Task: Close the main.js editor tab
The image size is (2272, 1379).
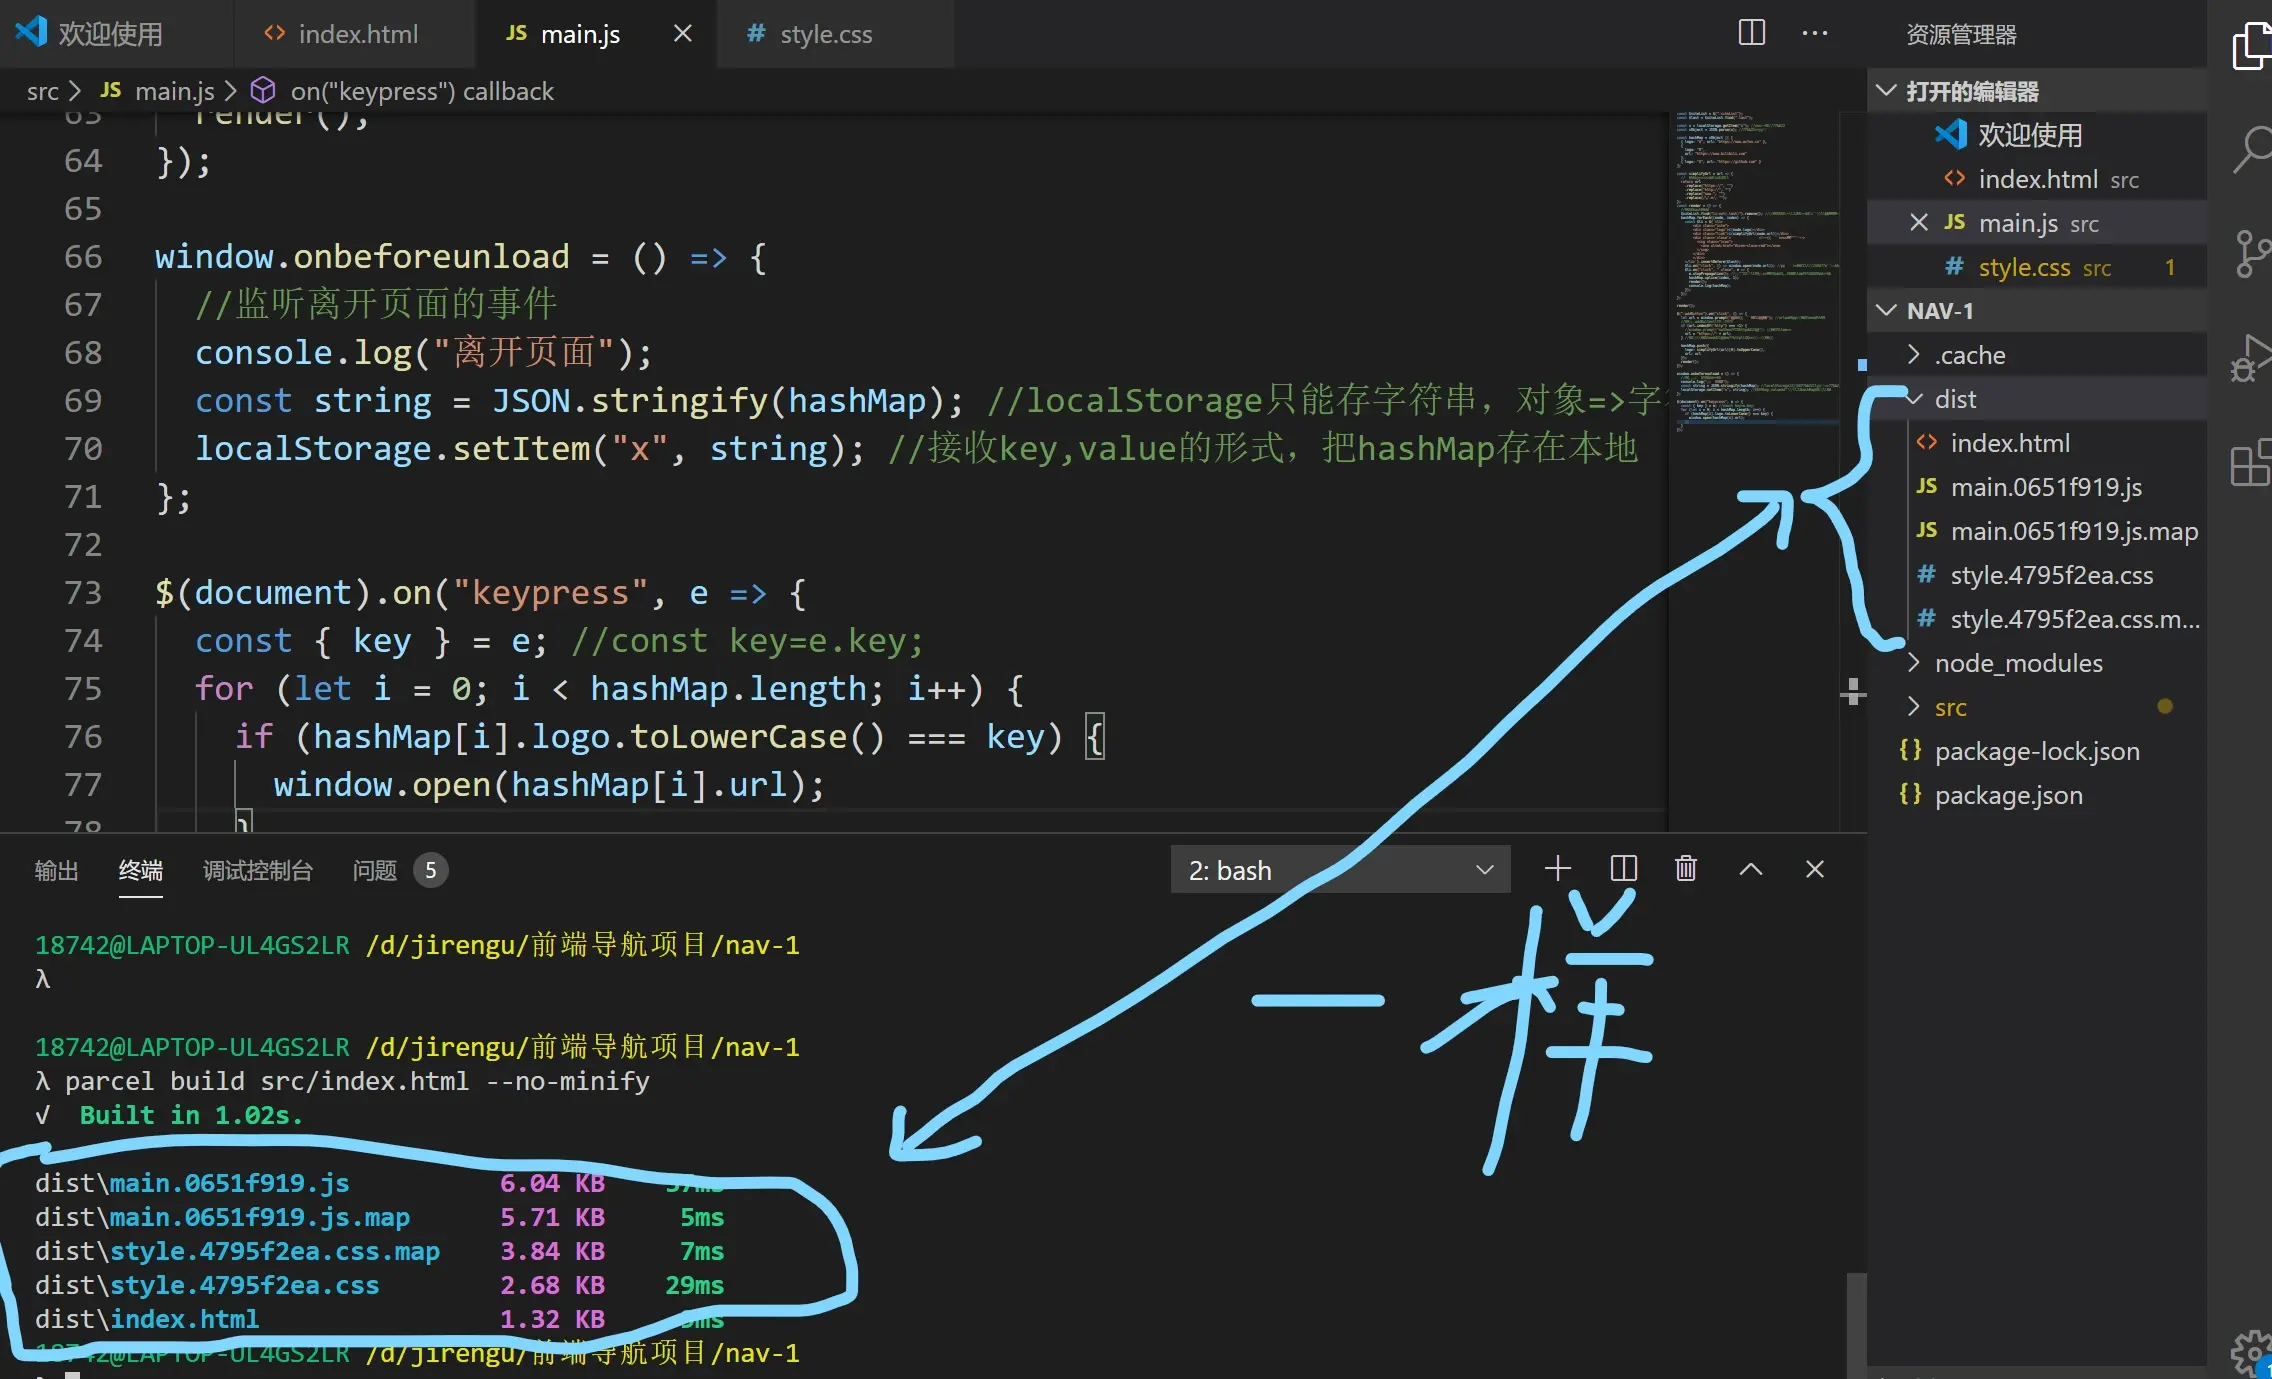Action: (682, 34)
